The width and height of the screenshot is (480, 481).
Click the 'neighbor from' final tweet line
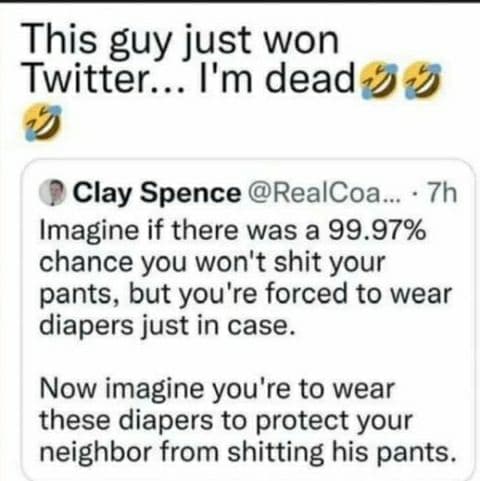tap(248, 452)
